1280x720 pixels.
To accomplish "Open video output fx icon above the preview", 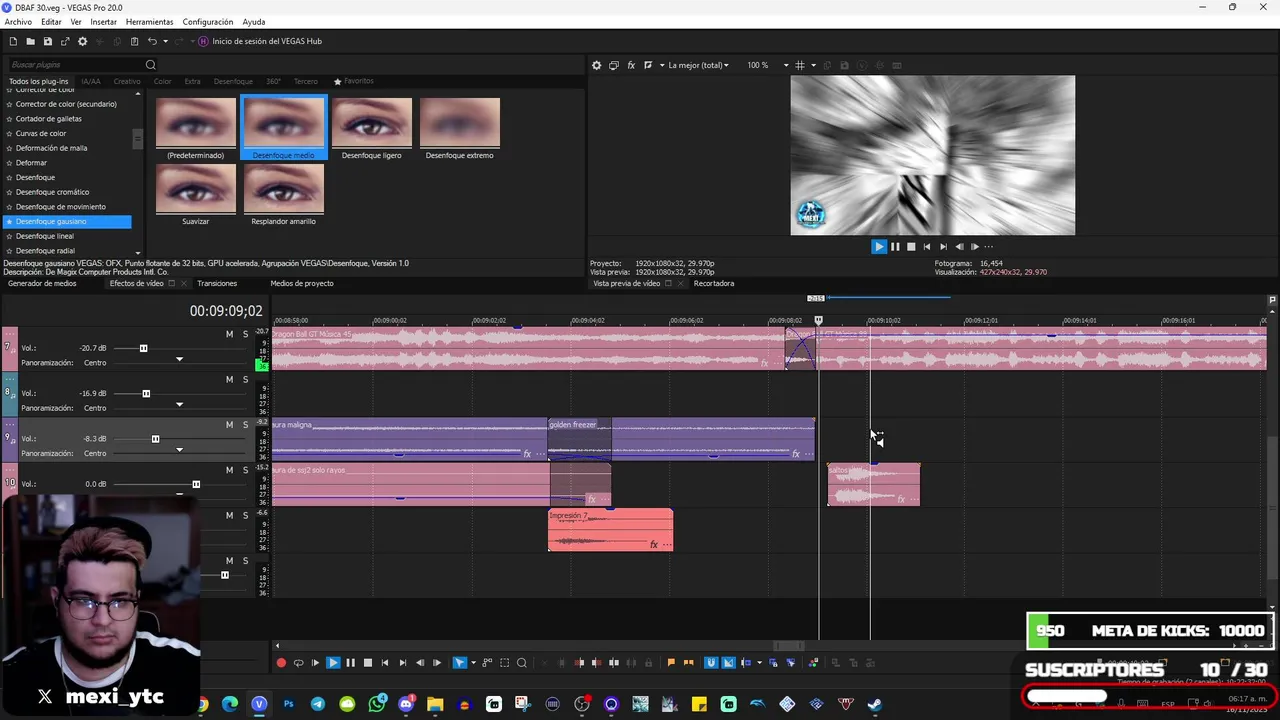I will point(631,65).
